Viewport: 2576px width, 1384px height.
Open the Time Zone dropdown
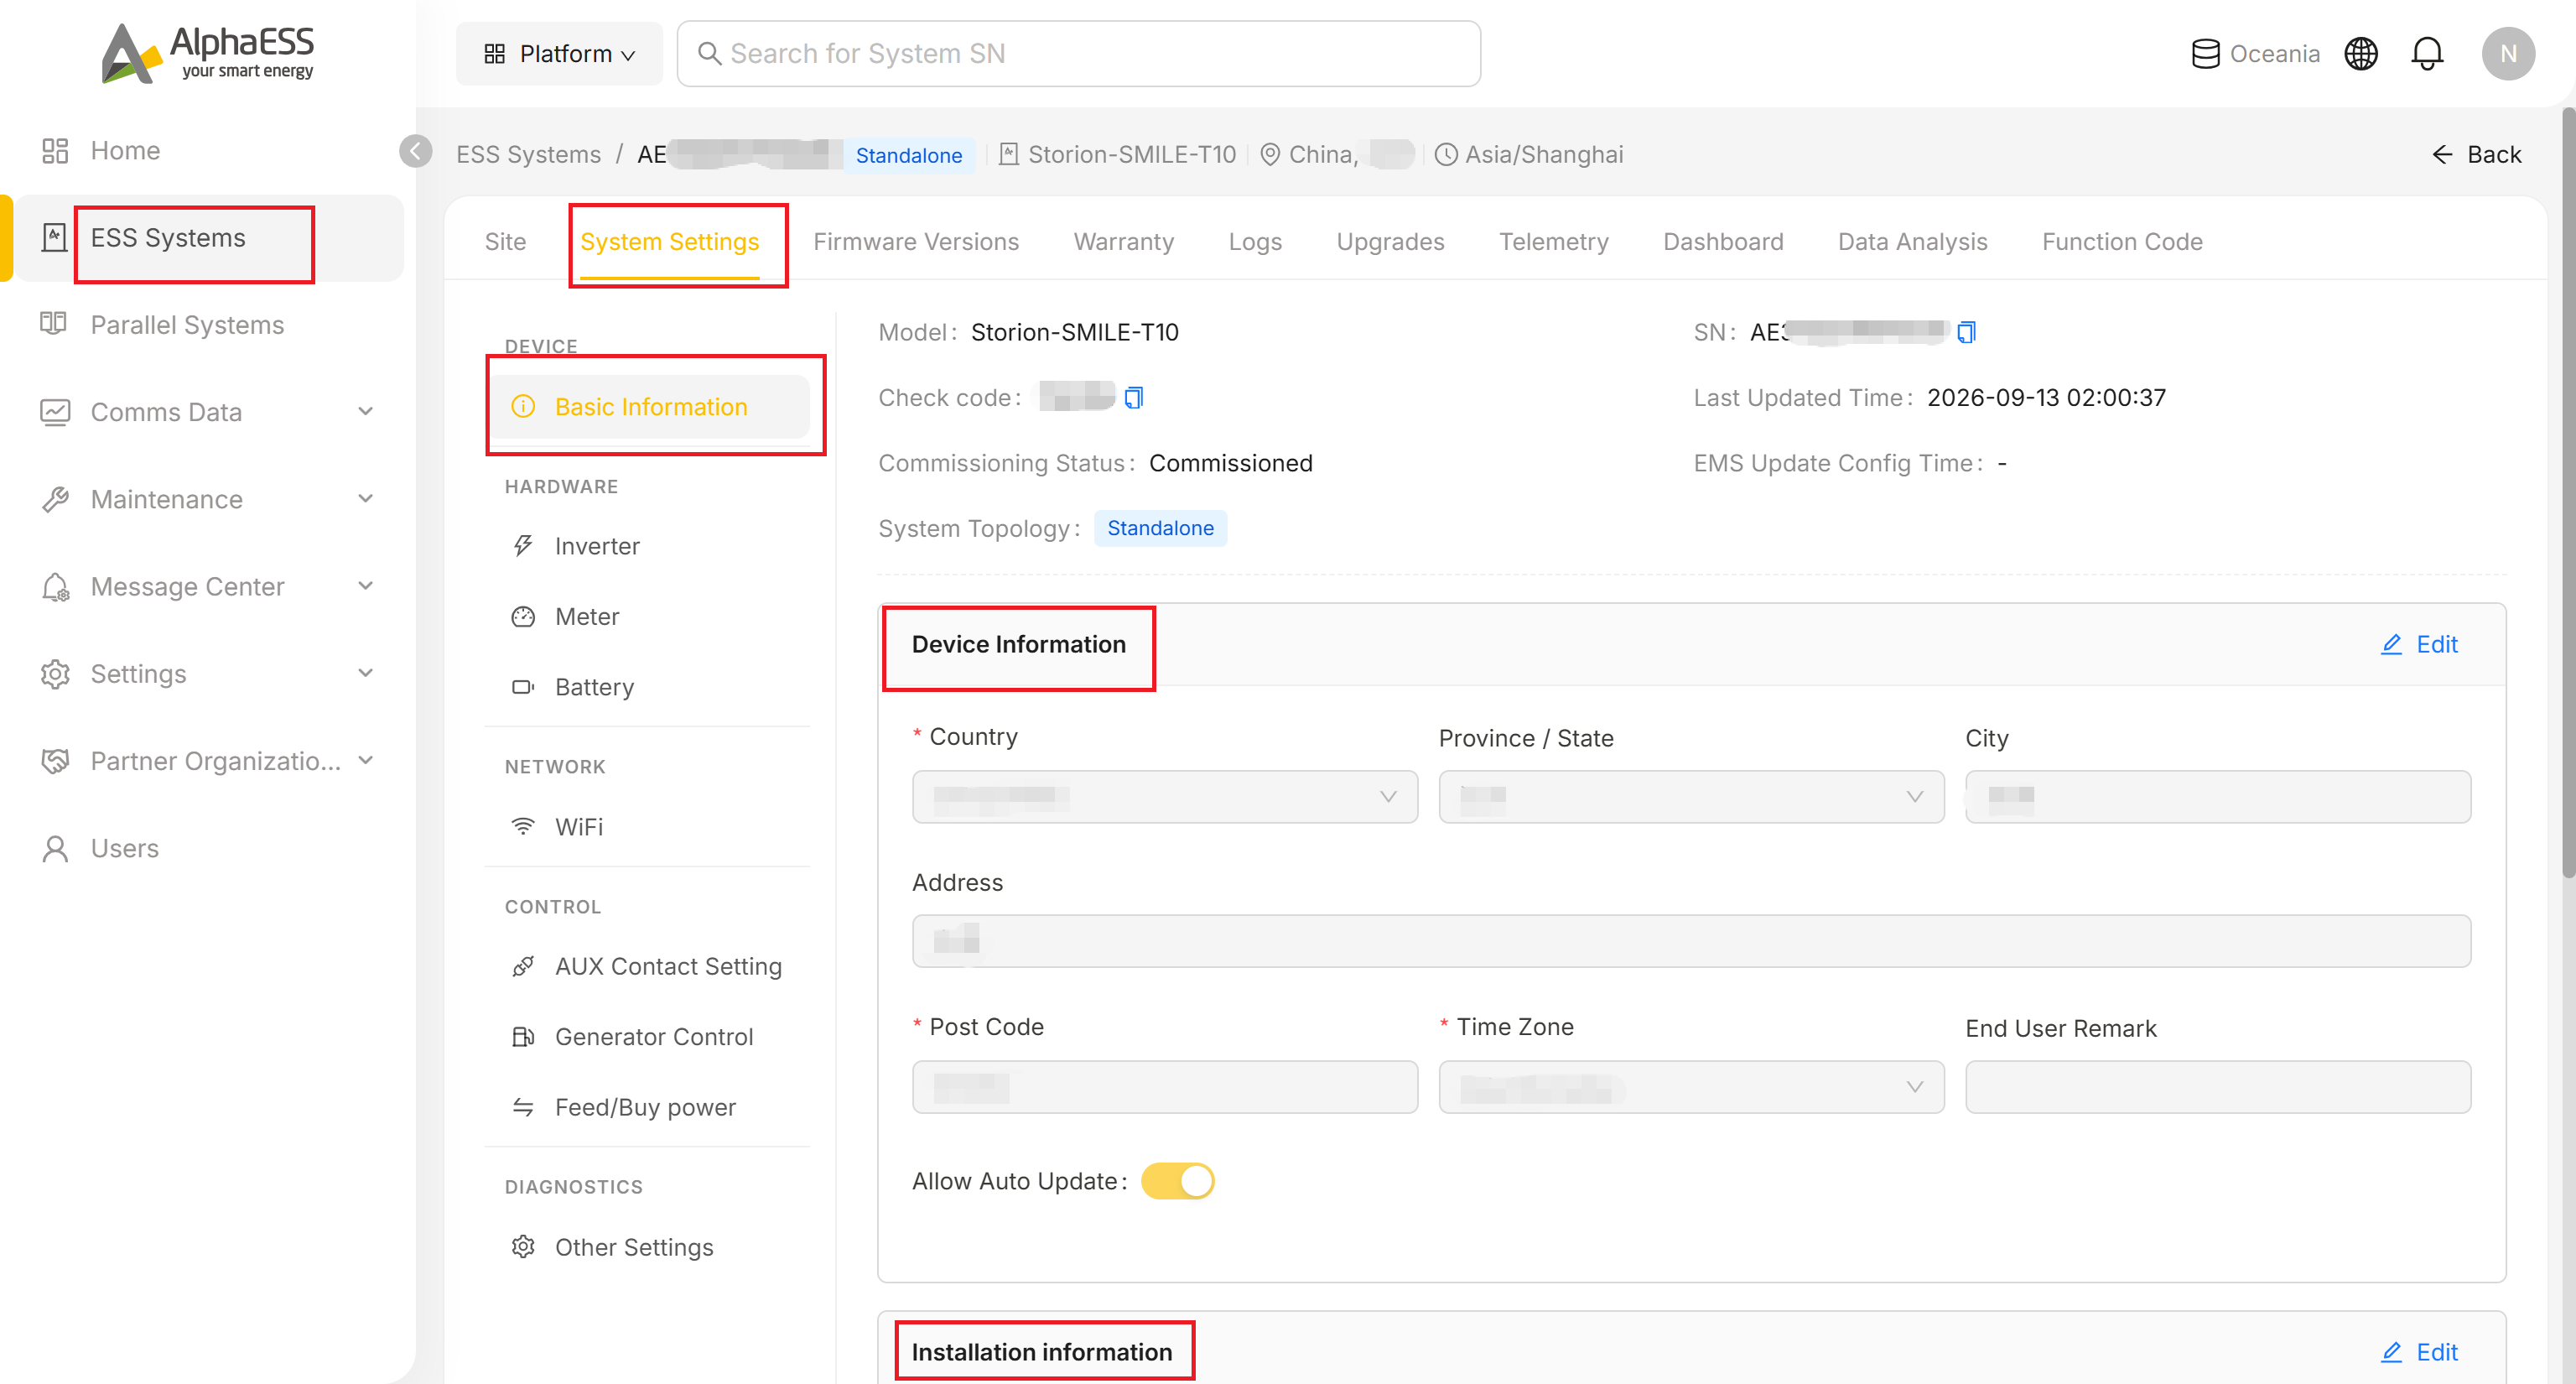(x=1691, y=1087)
